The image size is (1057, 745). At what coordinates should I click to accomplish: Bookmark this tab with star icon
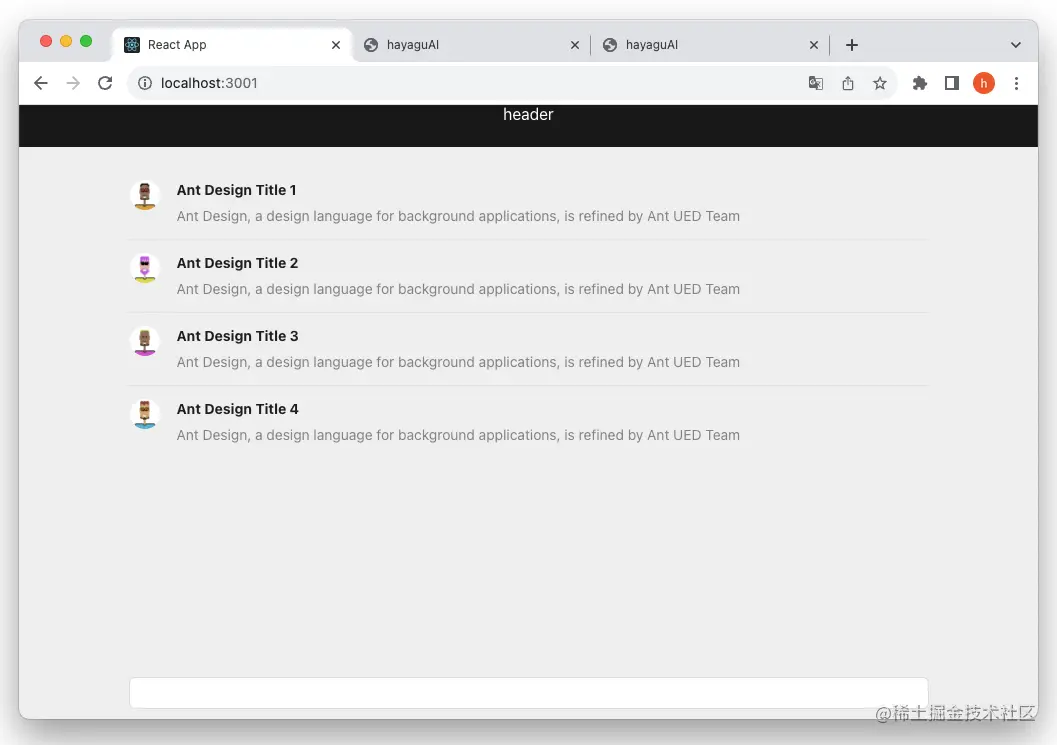(x=880, y=83)
